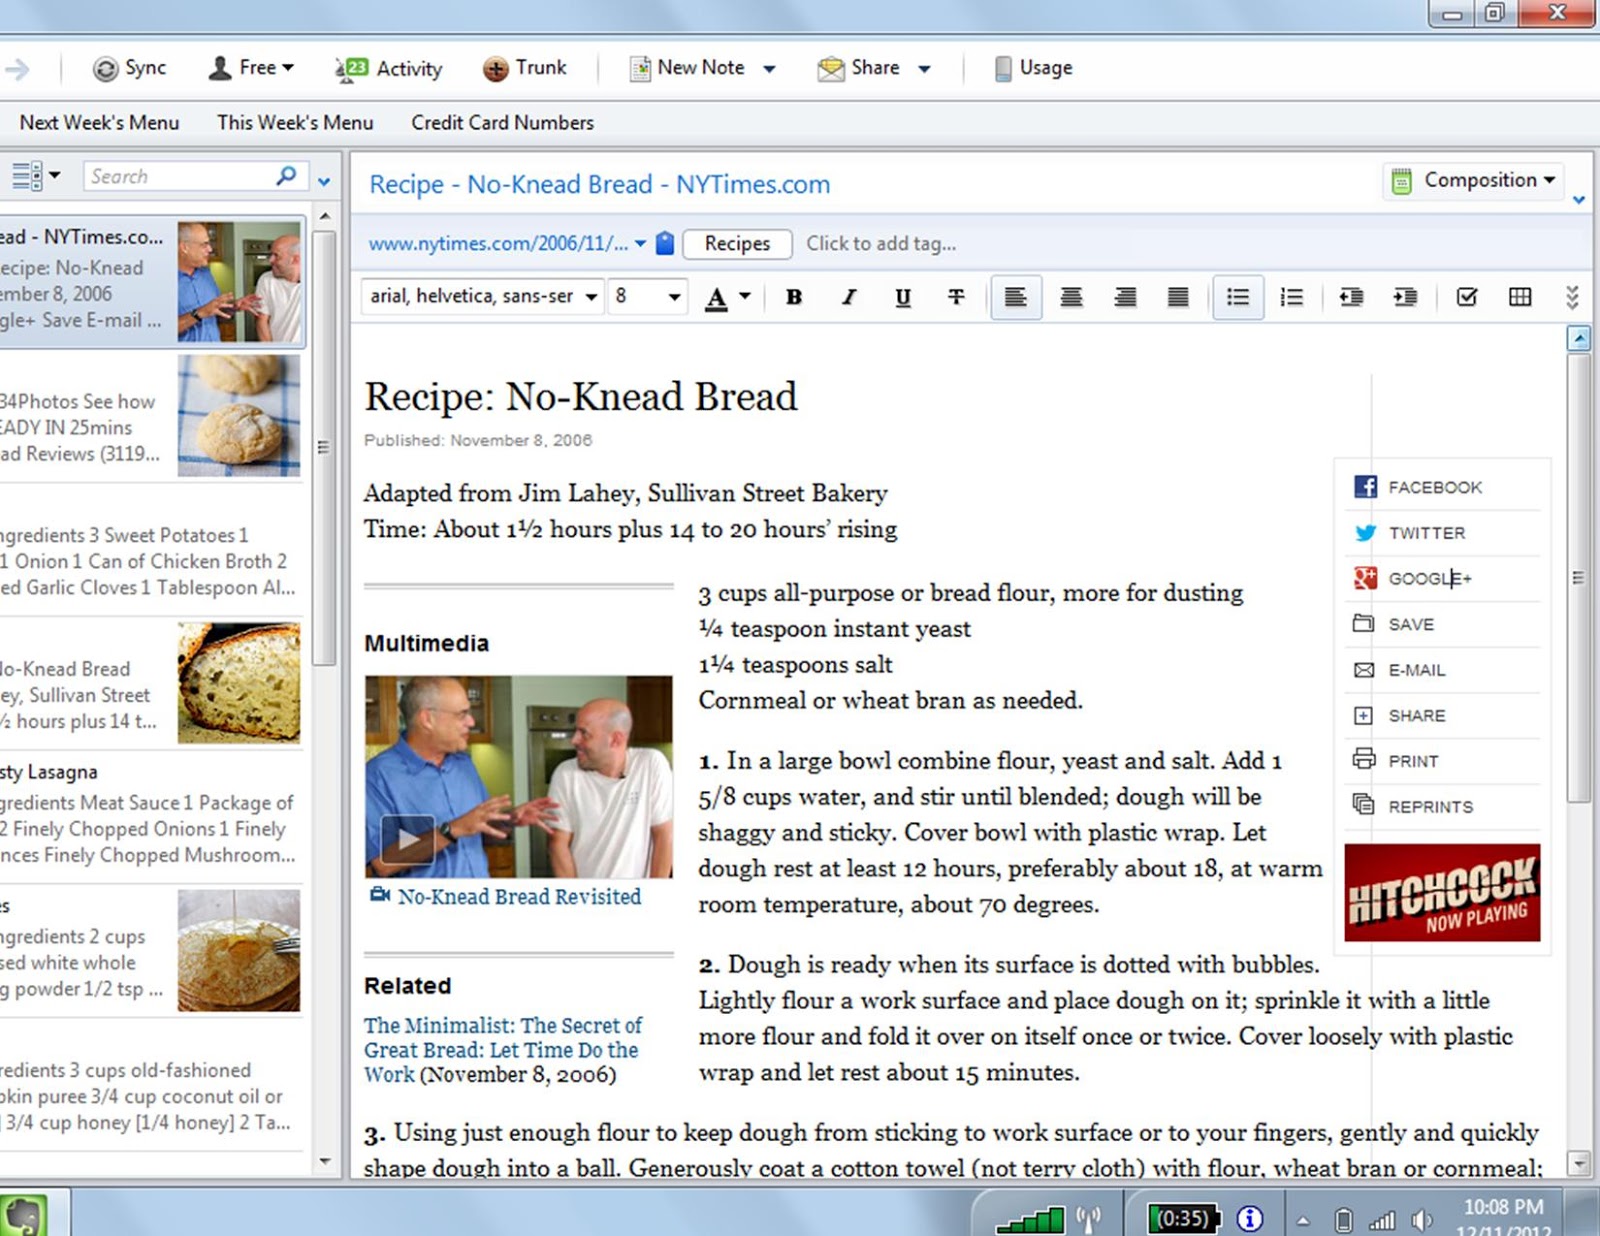
Task: Click the Print icon in the article
Action: point(1364,759)
